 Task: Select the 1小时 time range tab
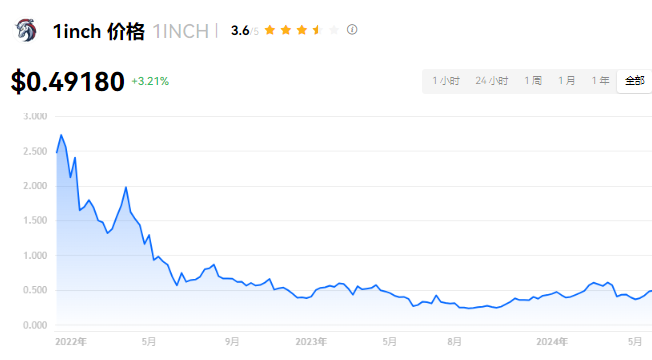[x=446, y=81]
